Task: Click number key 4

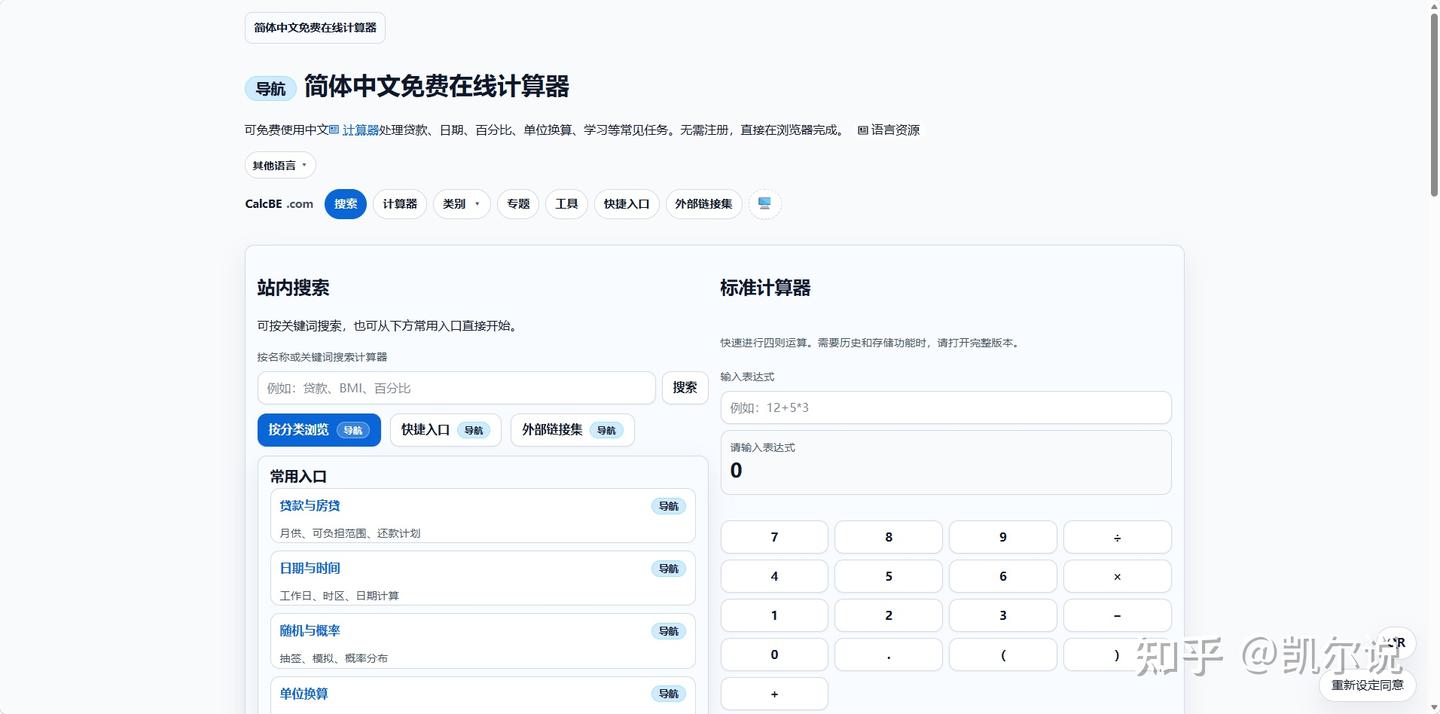Action: click(x=774, y=576)
